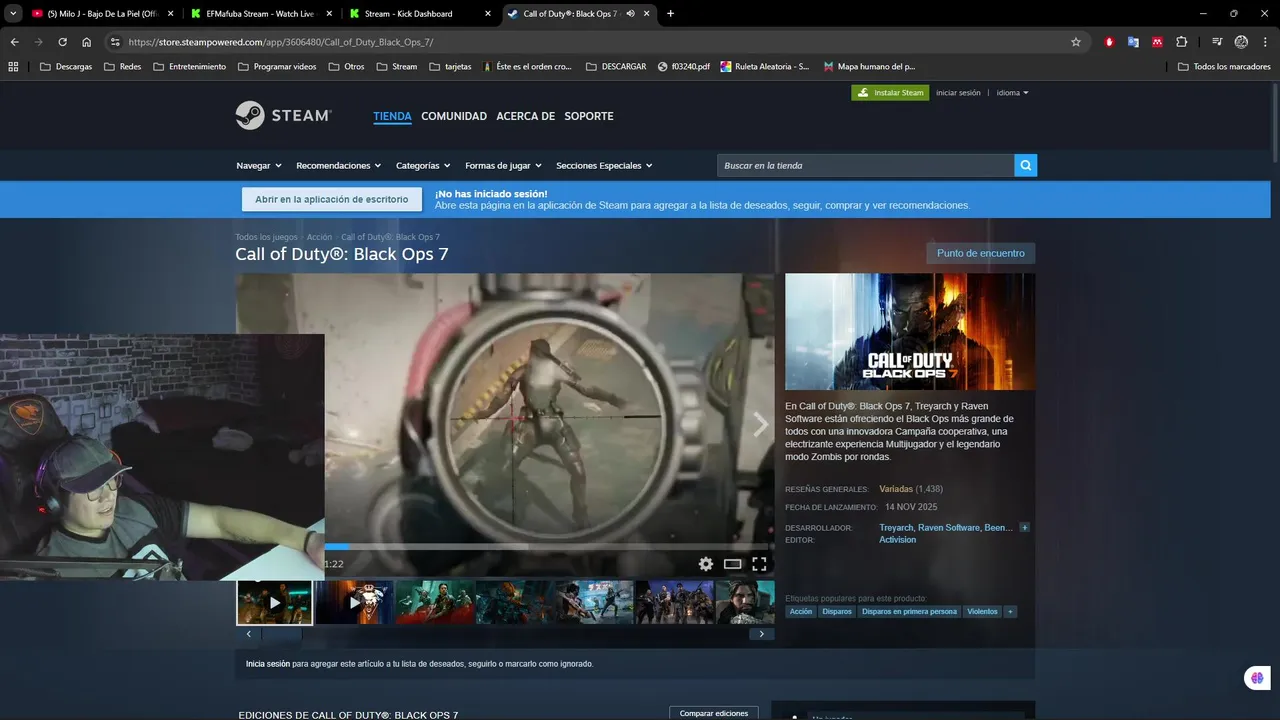Toggle theater mode on the video player
The width and height of the screenshot is (1280, 720).
pos(733,564)
